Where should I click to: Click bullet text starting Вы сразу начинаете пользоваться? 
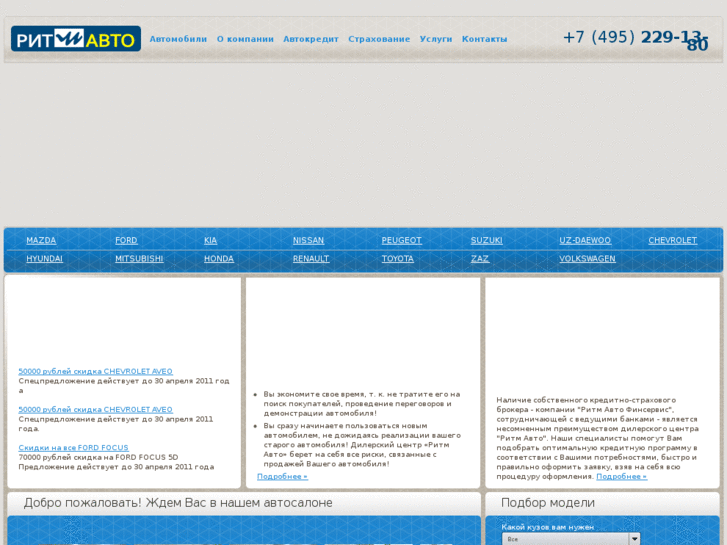coord(362,445)
